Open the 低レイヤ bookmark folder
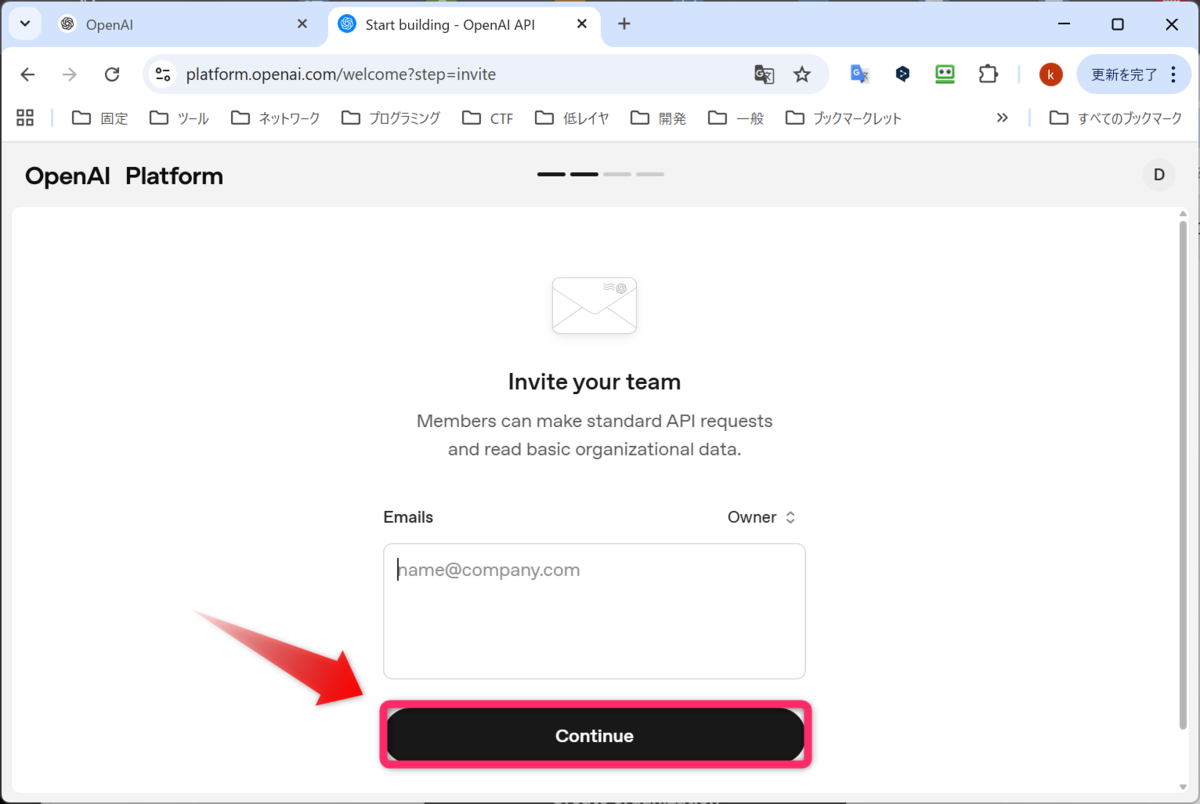 572,118
